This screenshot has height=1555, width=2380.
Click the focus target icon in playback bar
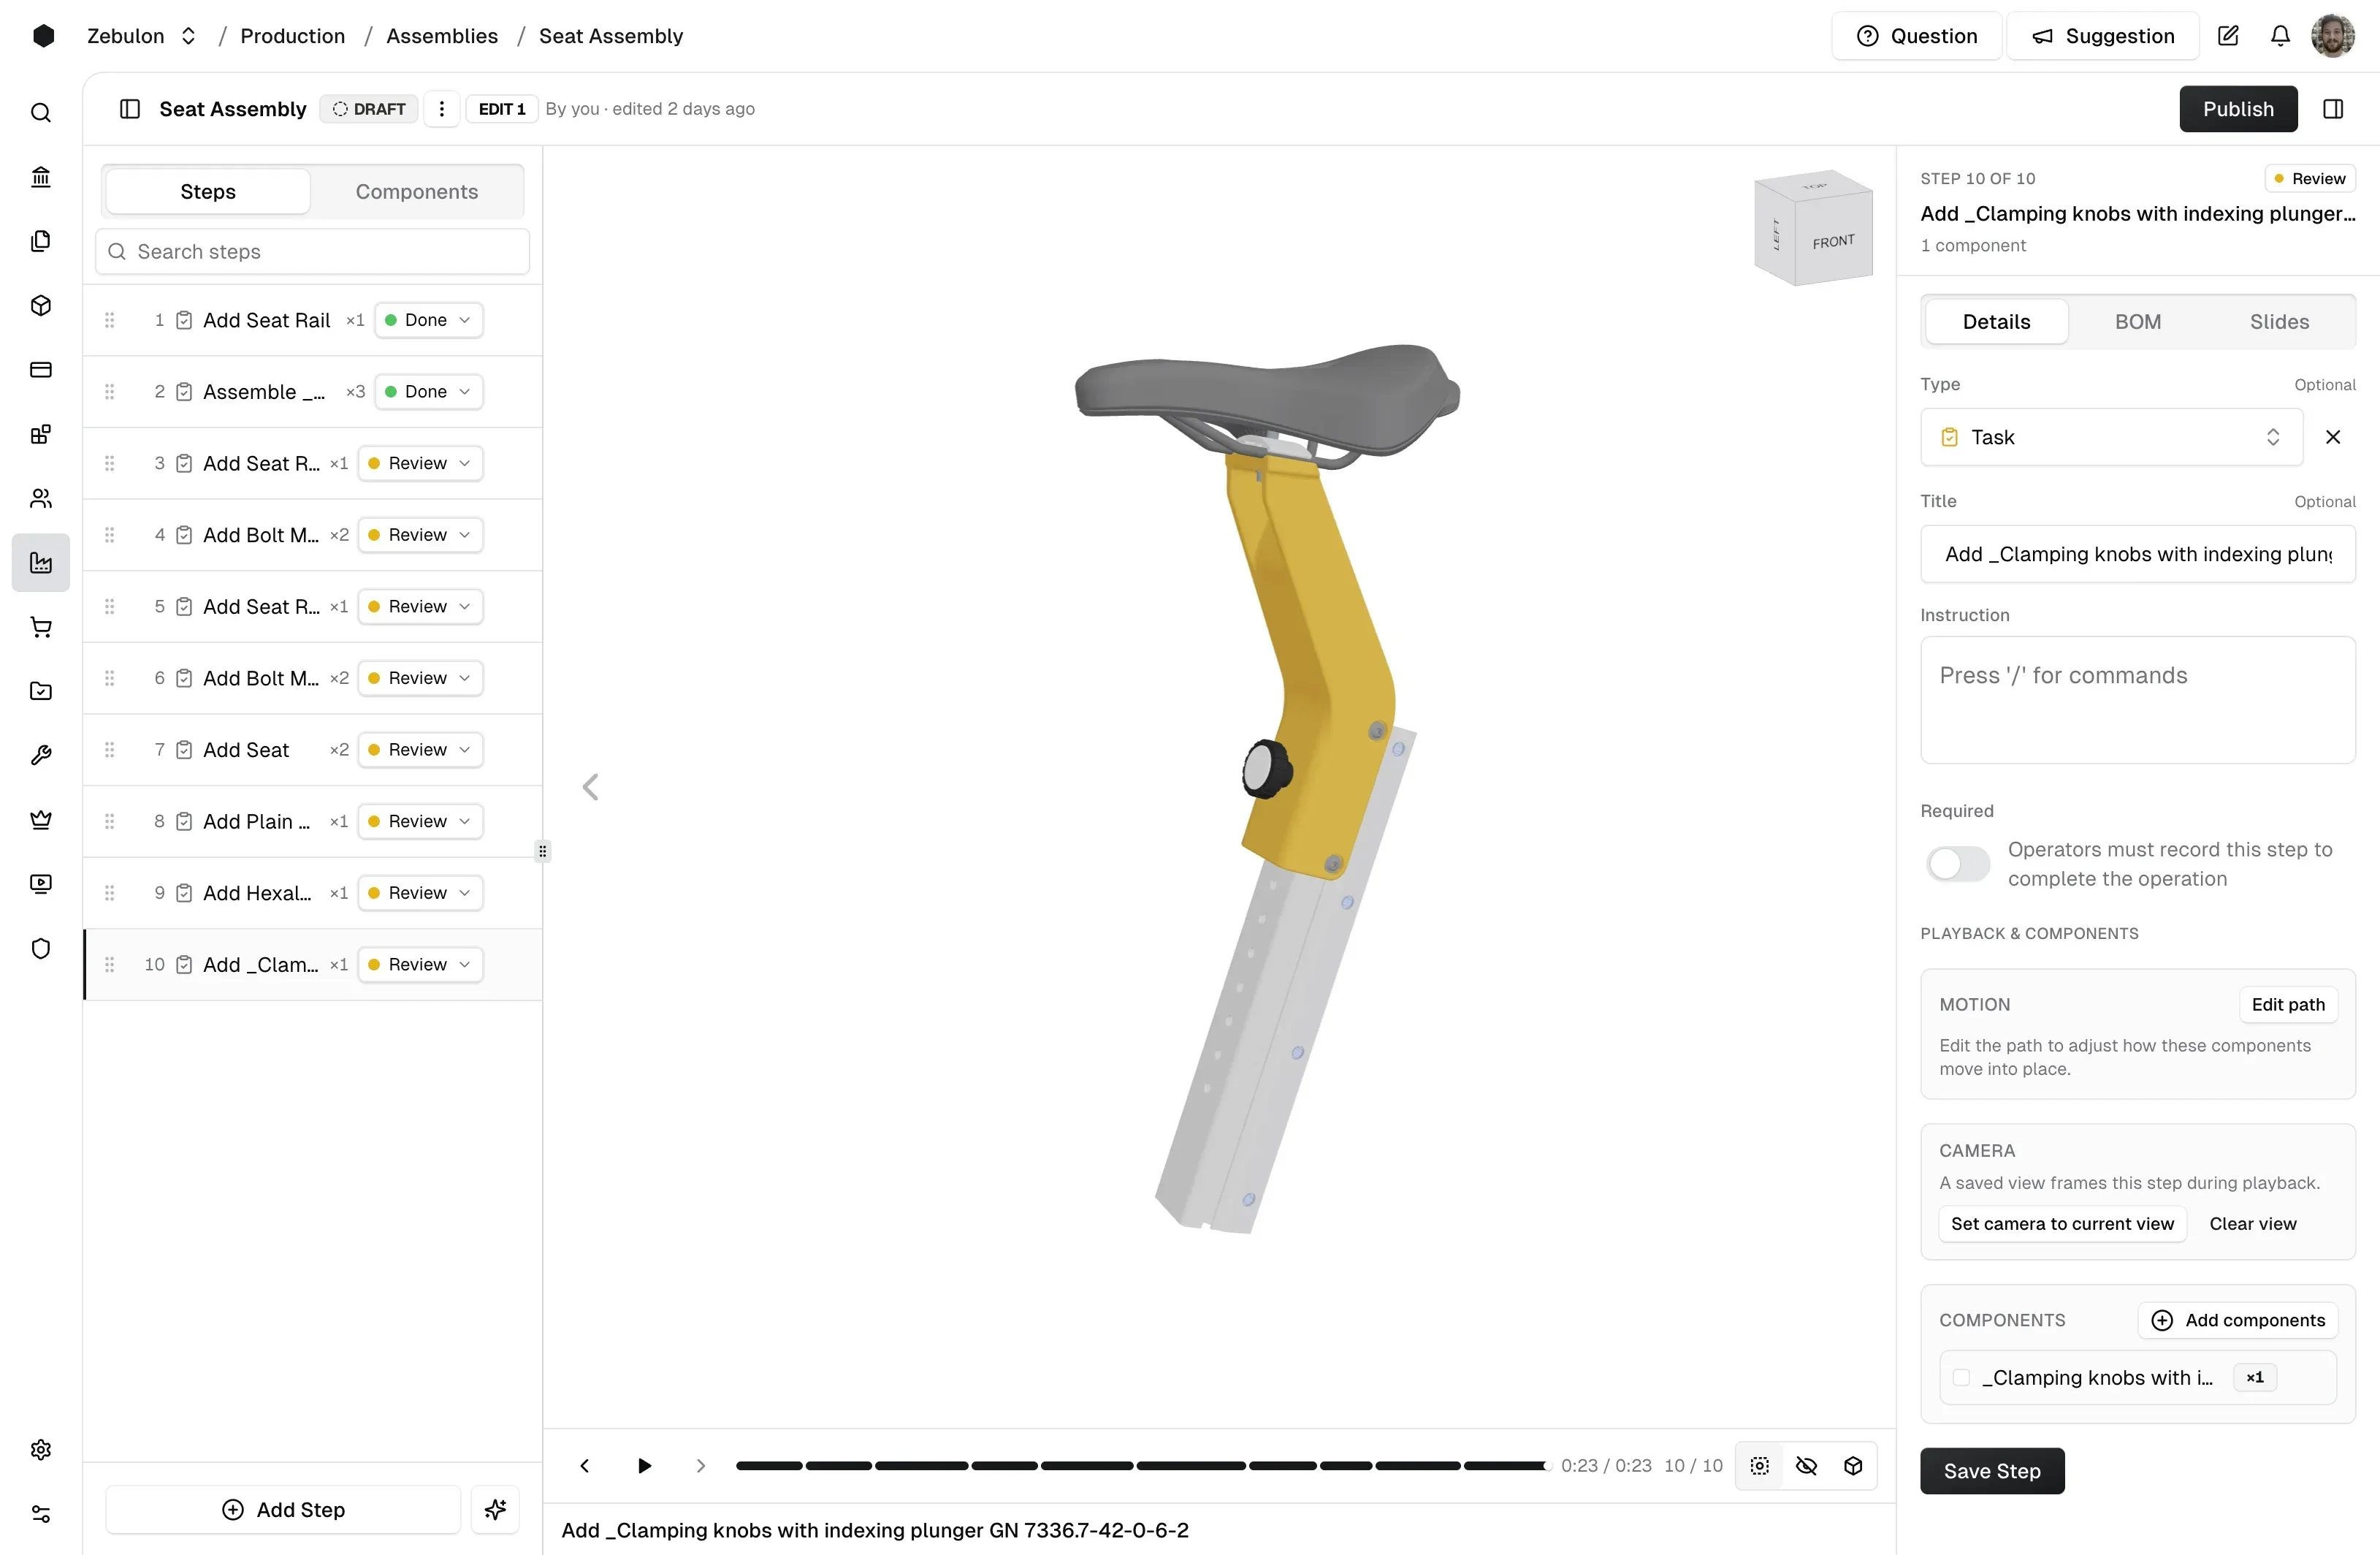pyautogui.click(x=1760, y=1465)
